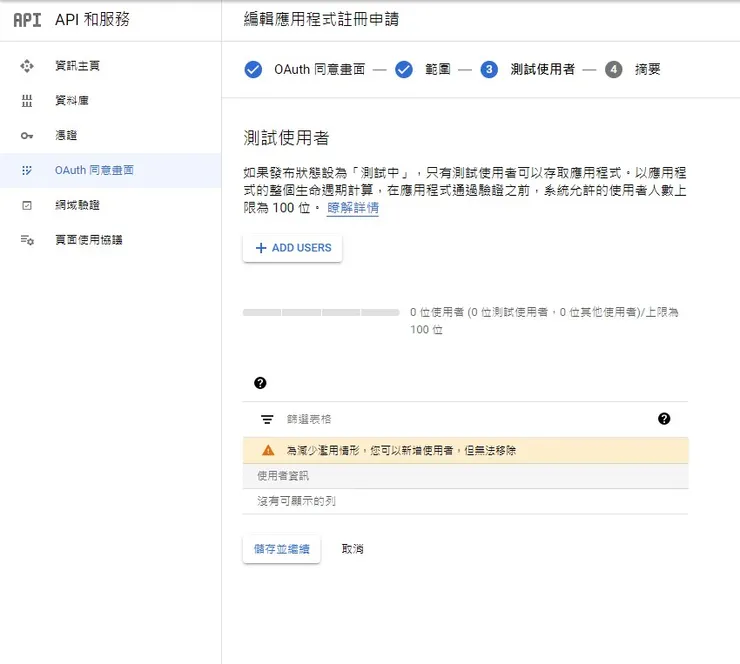Click the API 和服務 title
The image size is (740, 664).
(x=92, y=20)
